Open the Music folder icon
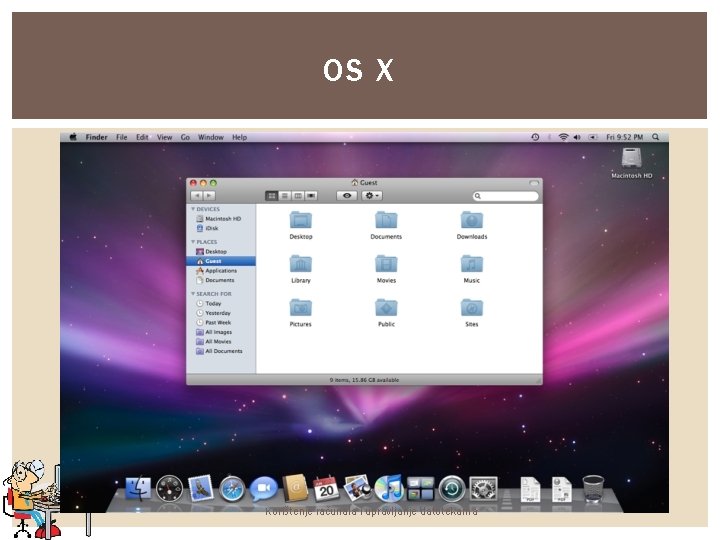Image resolution: width=720 pixels, height=540 pixels. 472,264
